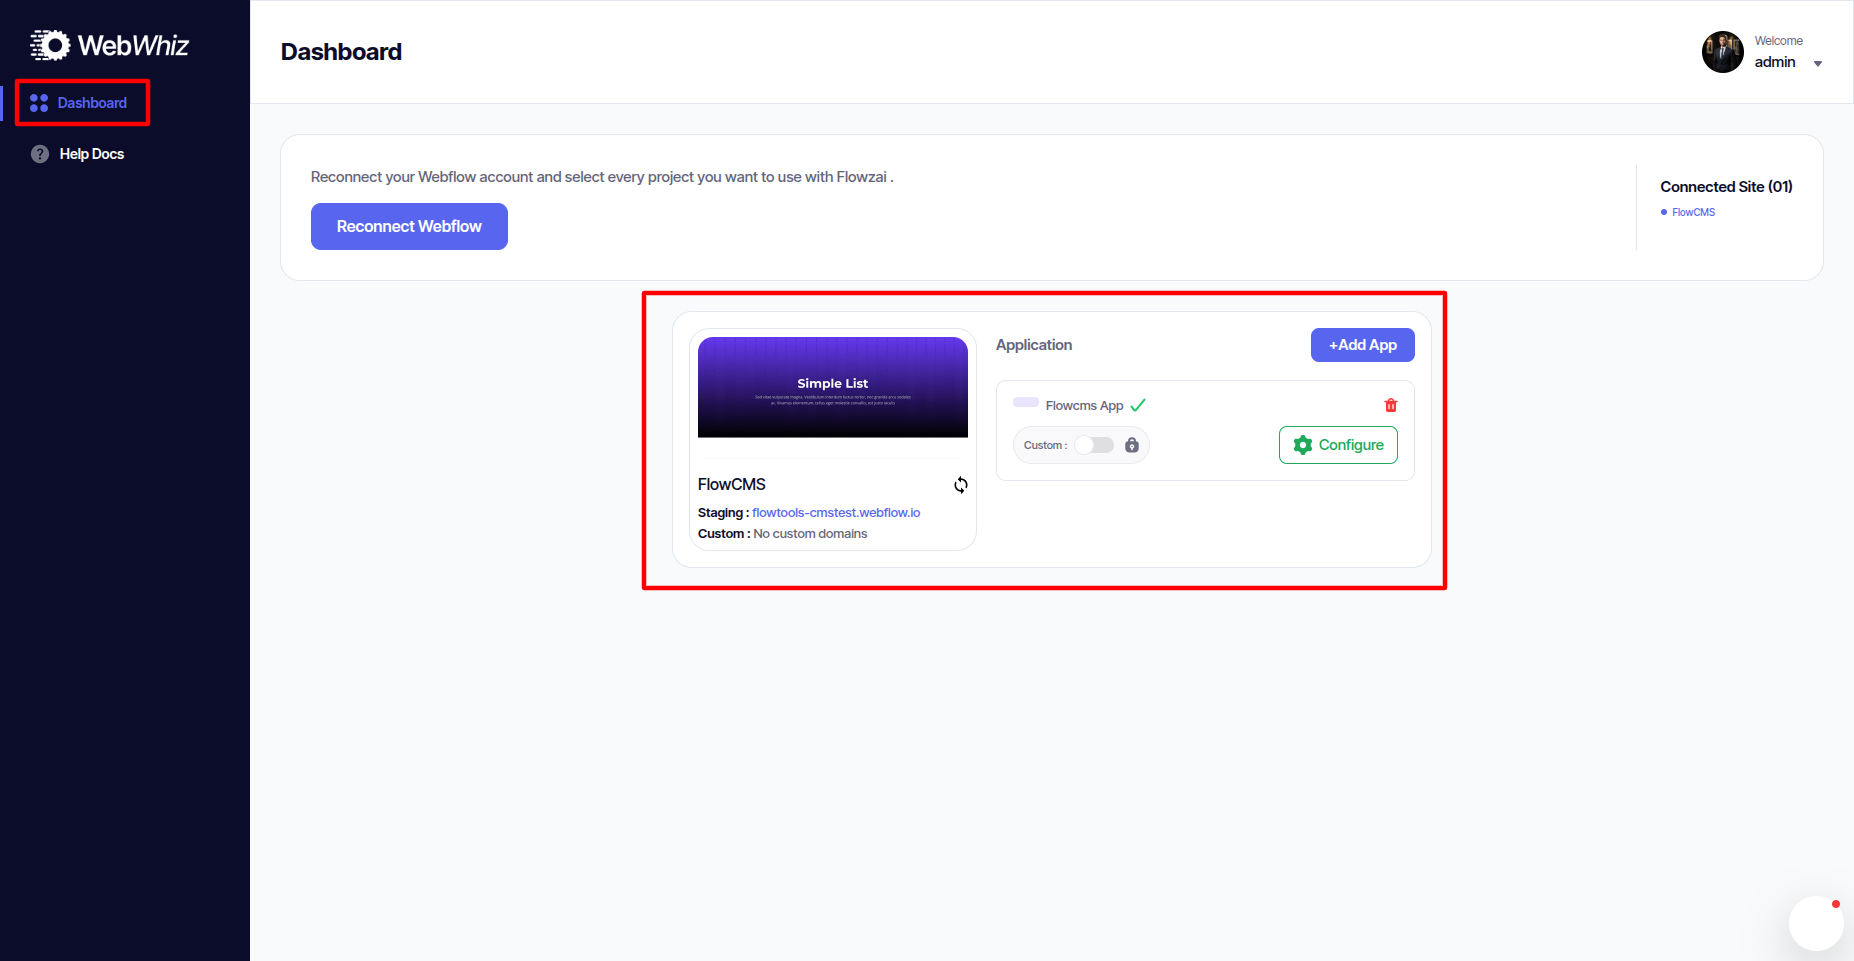Delete Flowcms App using the red trash icon
1854x961 pixels.
pos(1390,405)
